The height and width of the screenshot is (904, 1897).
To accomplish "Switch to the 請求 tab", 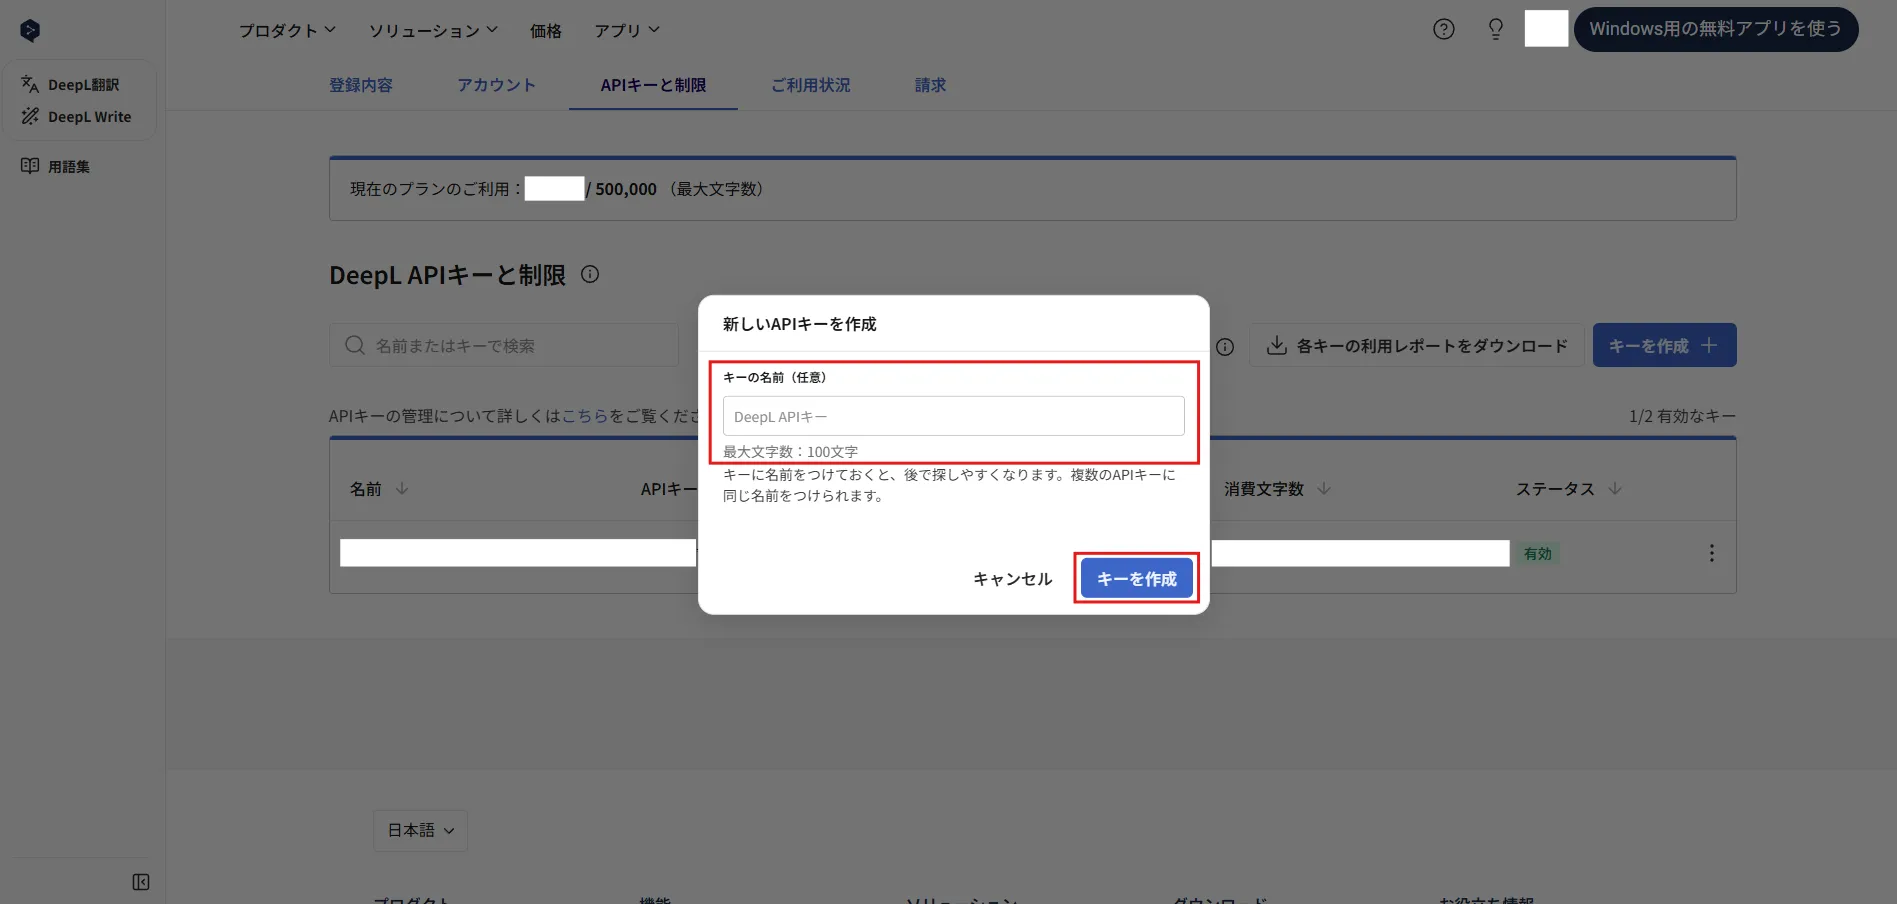I will pyautogui.click(x=930, y=85).
